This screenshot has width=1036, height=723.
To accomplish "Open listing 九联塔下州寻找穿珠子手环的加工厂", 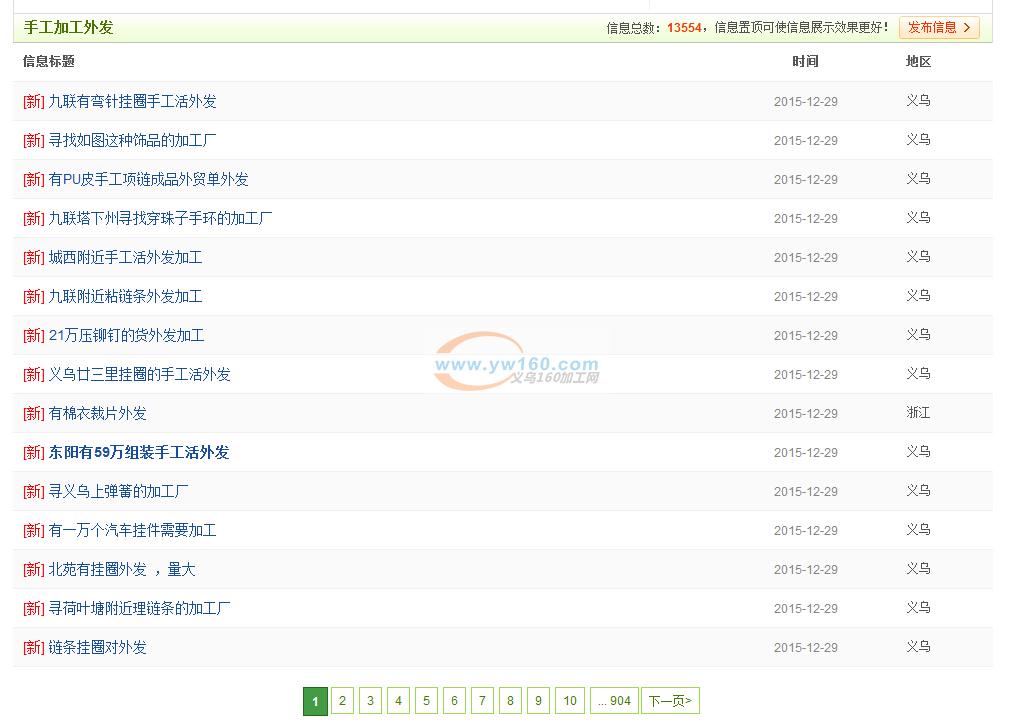I will coord(160,218).
